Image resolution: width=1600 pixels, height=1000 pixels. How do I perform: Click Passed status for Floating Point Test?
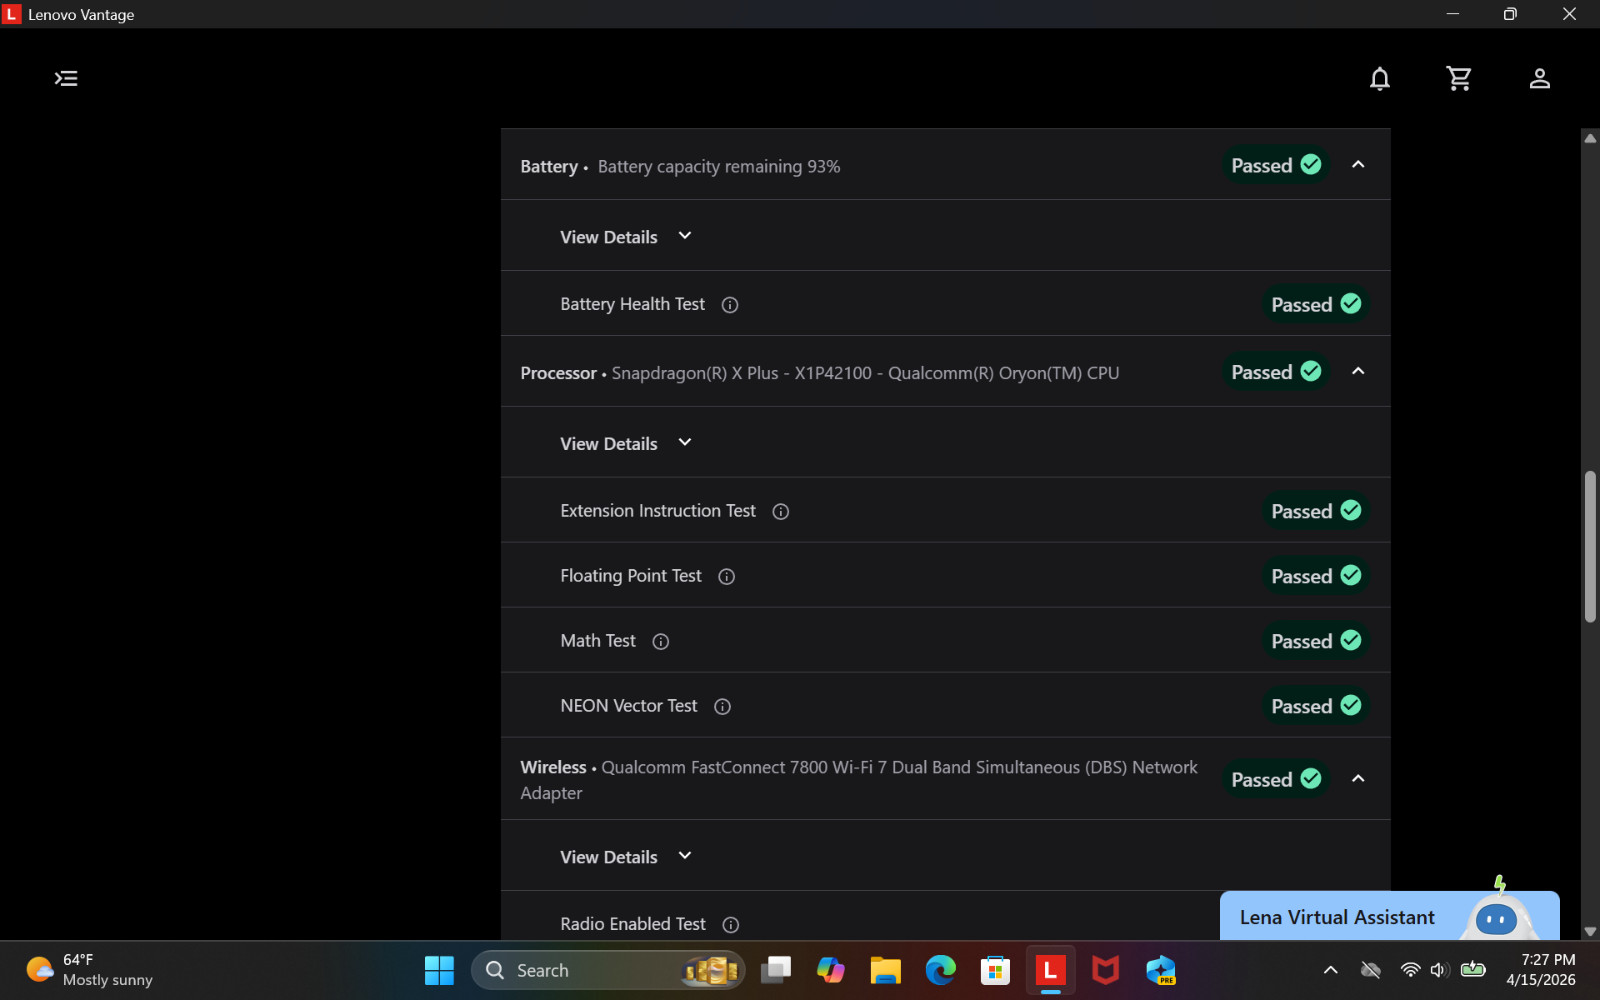(x=1316, y=576)
